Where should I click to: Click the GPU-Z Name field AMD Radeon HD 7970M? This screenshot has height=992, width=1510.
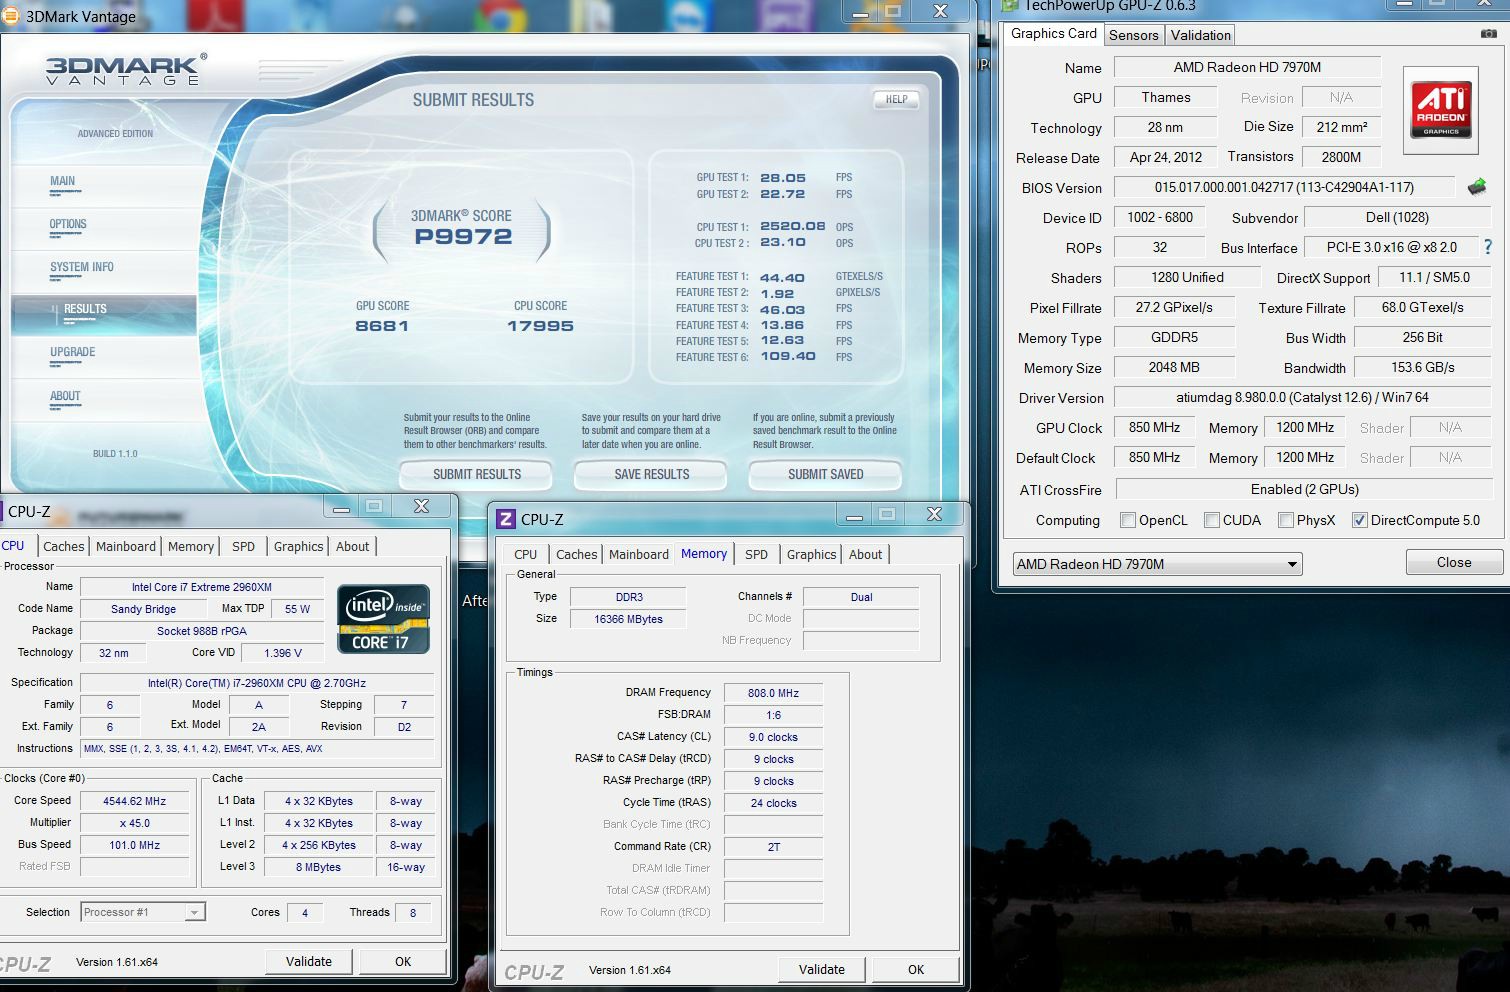(x=1247, y=67)
